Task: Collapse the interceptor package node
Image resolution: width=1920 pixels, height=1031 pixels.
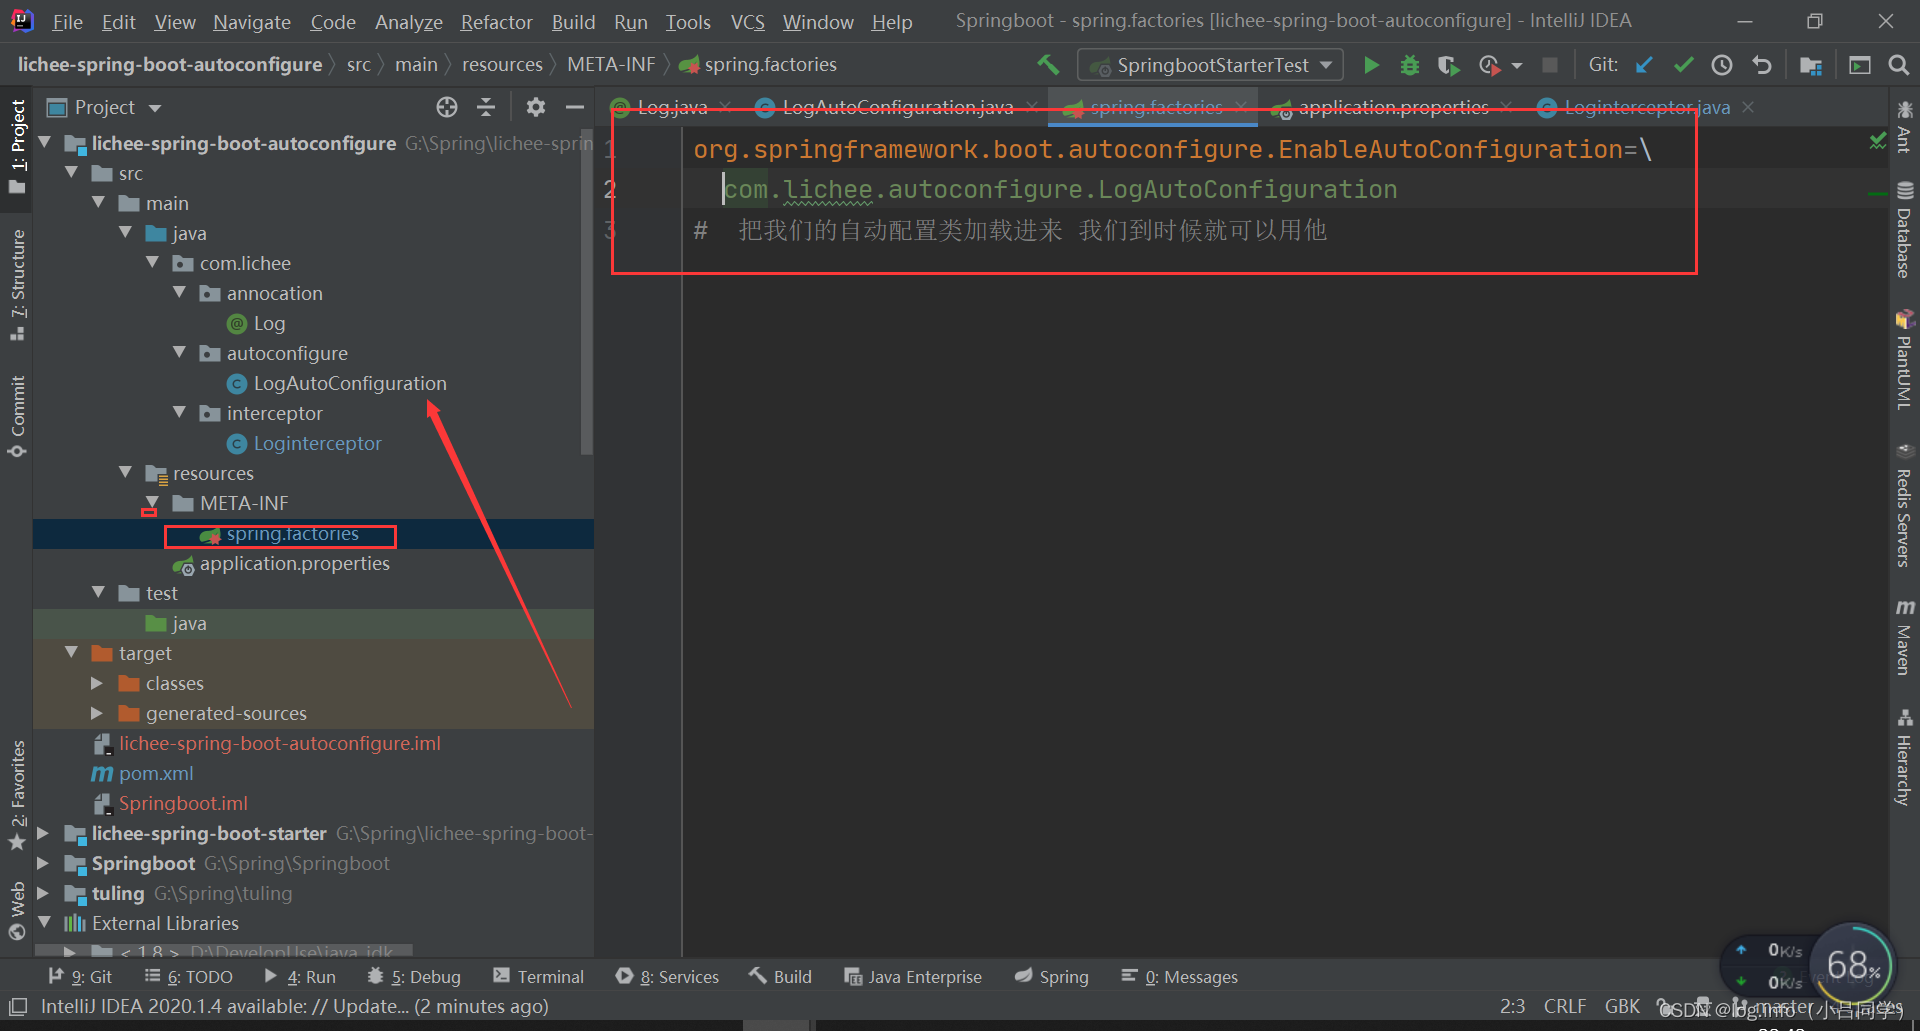Action: tap(180, 413)
